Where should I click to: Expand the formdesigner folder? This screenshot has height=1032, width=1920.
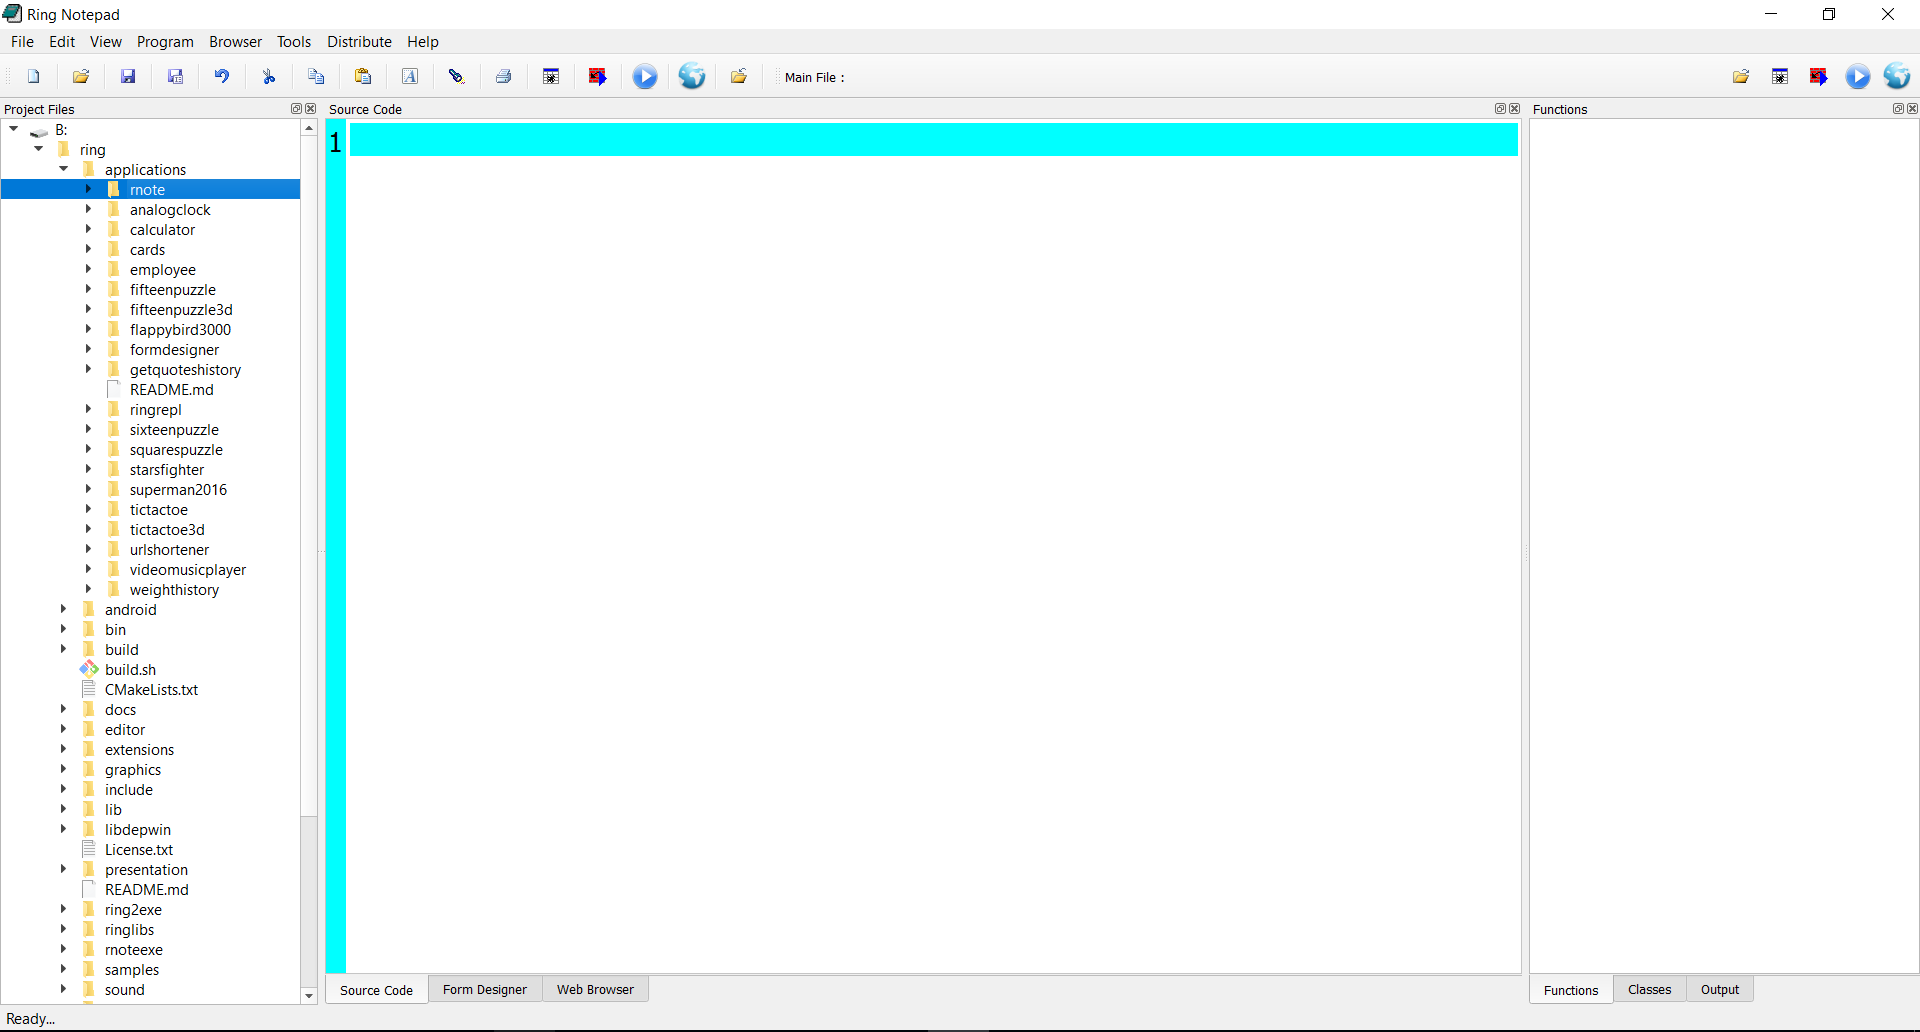pos(88,349)
